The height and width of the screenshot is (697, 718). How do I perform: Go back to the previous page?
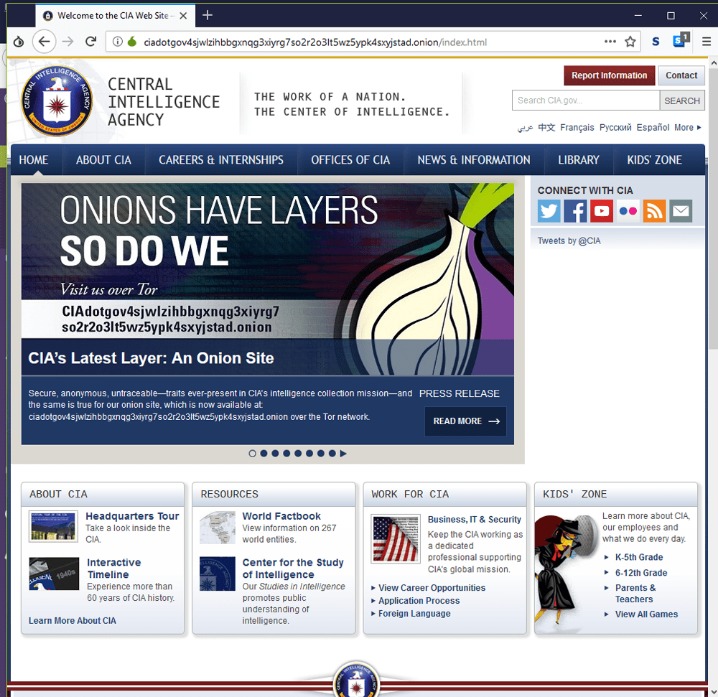coord(44,42)
